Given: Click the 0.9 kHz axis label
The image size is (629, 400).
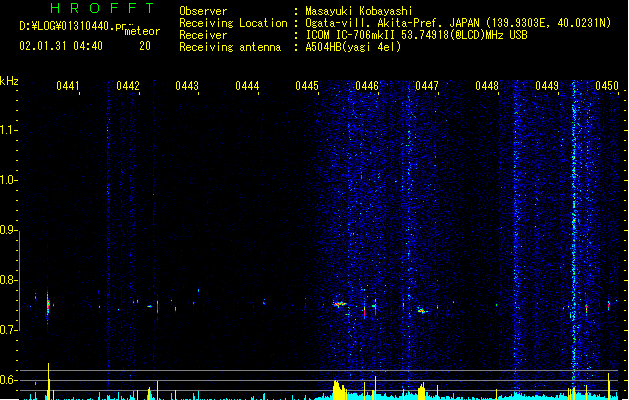Looking at the screenshot, I should pos(8,230).
